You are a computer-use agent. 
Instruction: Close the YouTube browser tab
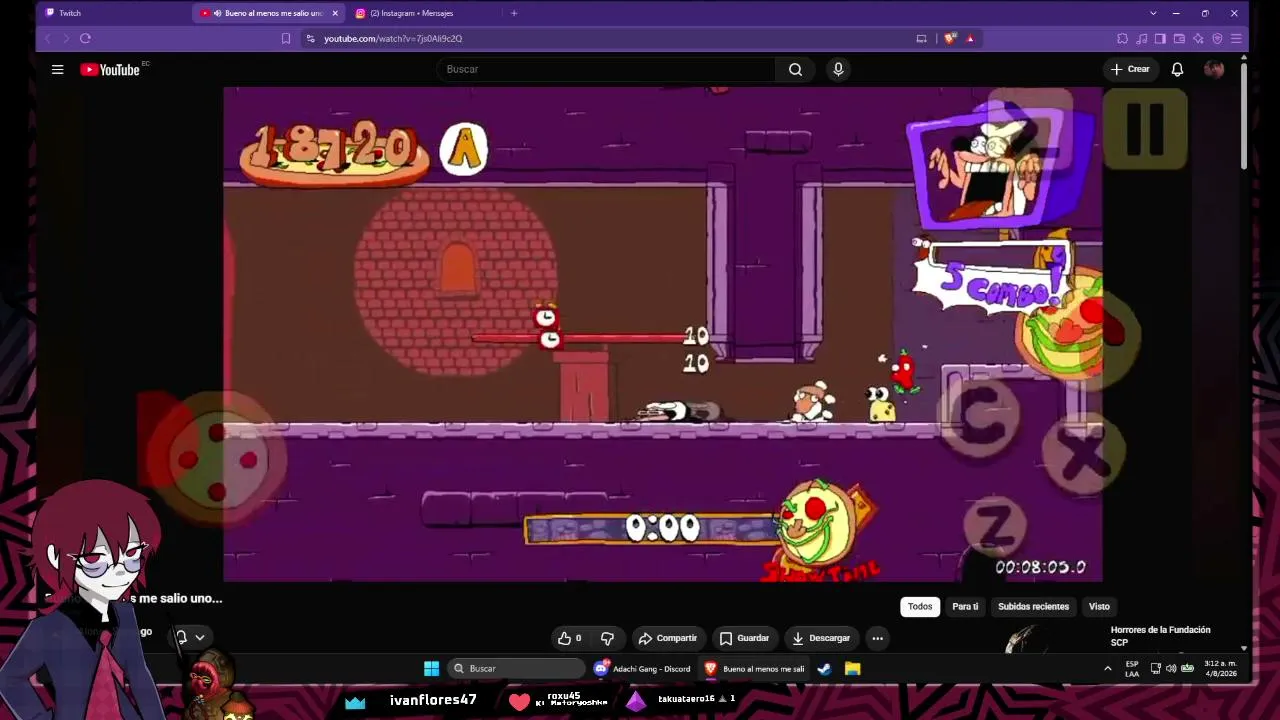coord(335,13)
